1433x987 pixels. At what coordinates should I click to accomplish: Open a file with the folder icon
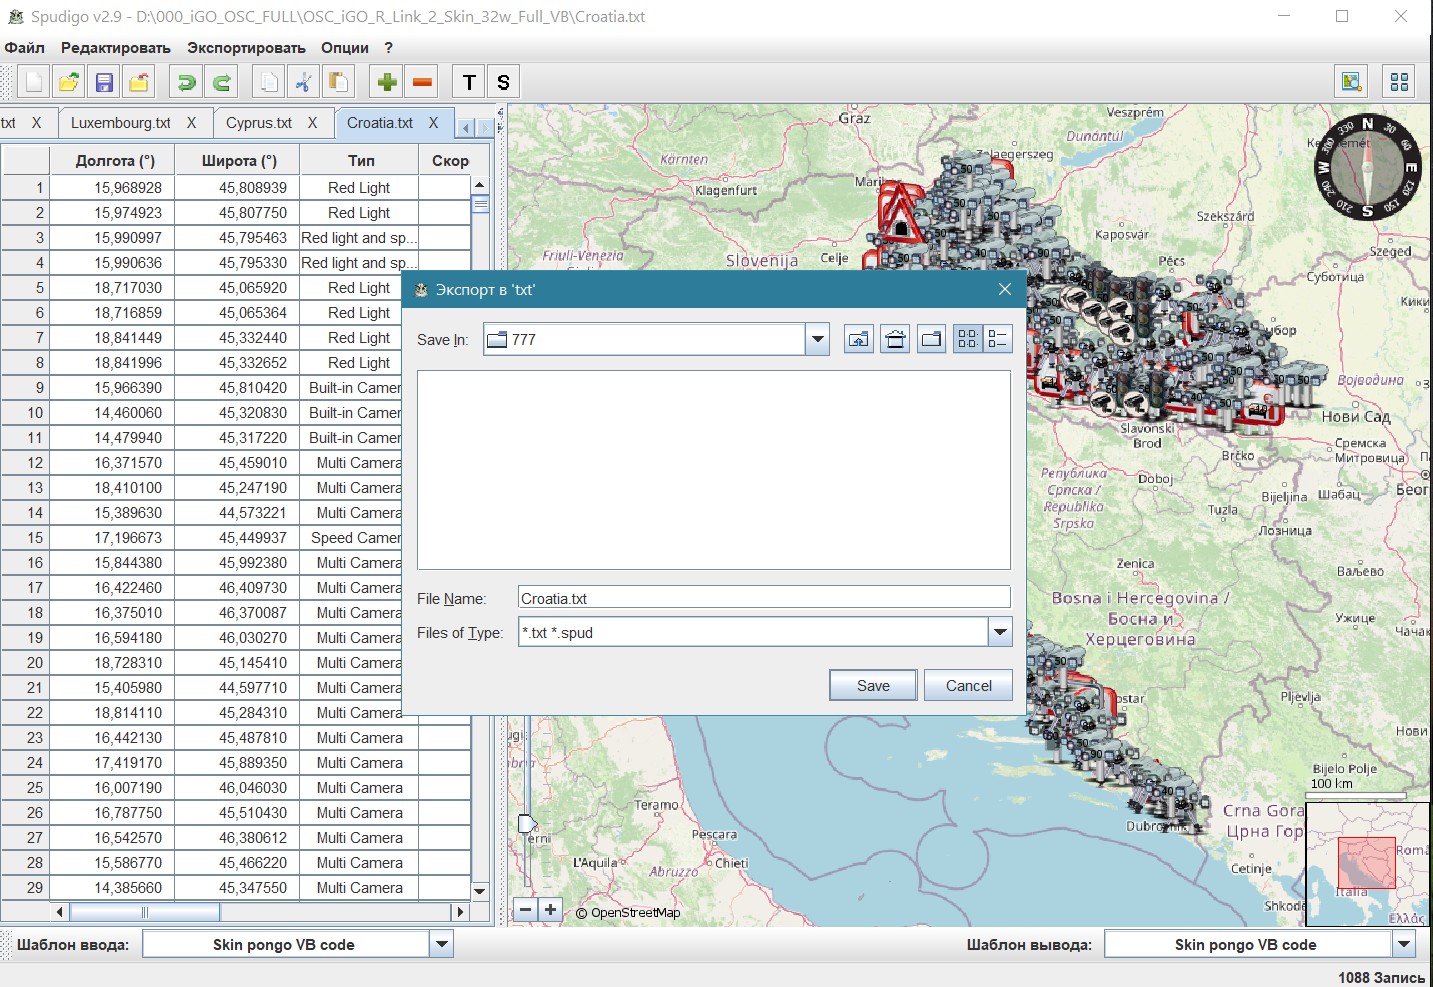tap(69, 82)
